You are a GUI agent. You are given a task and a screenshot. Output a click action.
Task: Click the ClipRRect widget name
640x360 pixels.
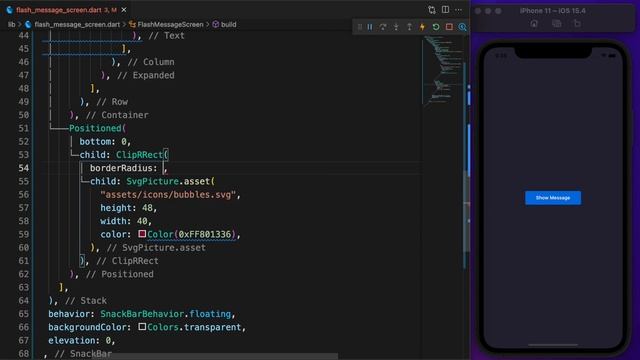(139, 155)
